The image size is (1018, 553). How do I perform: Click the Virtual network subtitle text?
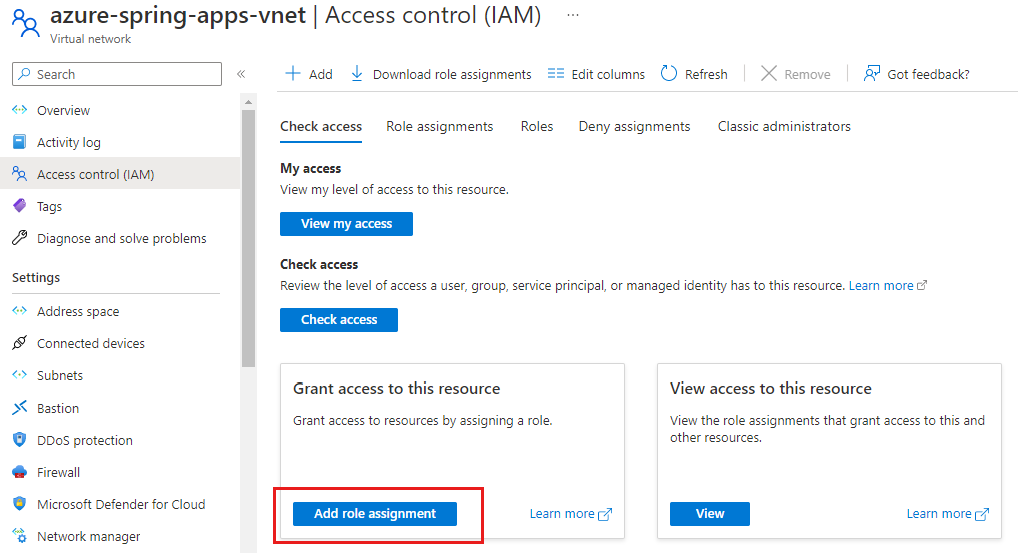click(90, 39)
